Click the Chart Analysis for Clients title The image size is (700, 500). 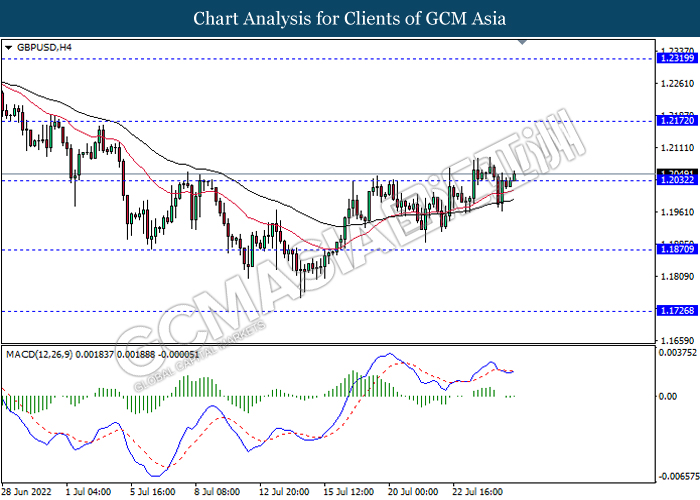coord(350,18)
